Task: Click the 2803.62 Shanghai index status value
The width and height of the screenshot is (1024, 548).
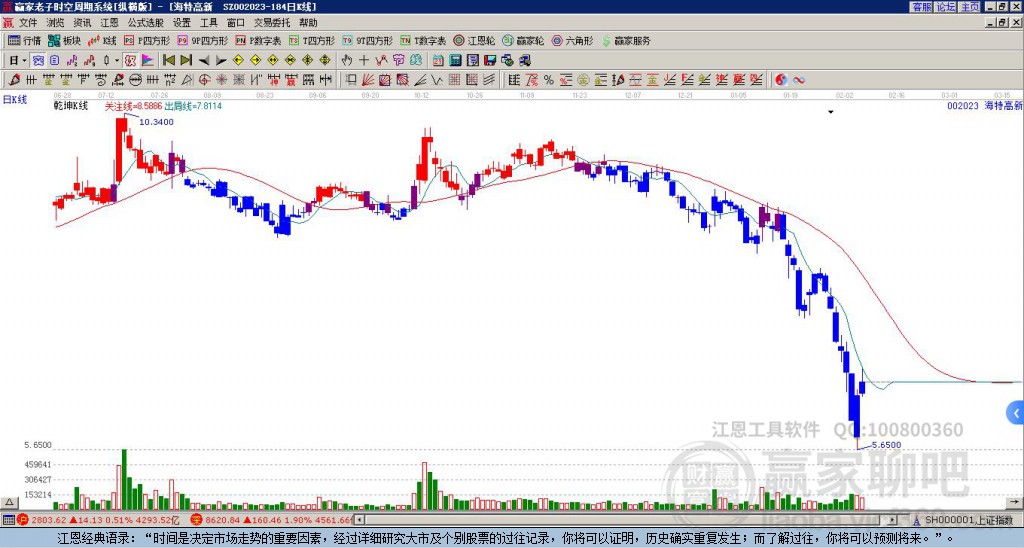Action: [49, 520]
